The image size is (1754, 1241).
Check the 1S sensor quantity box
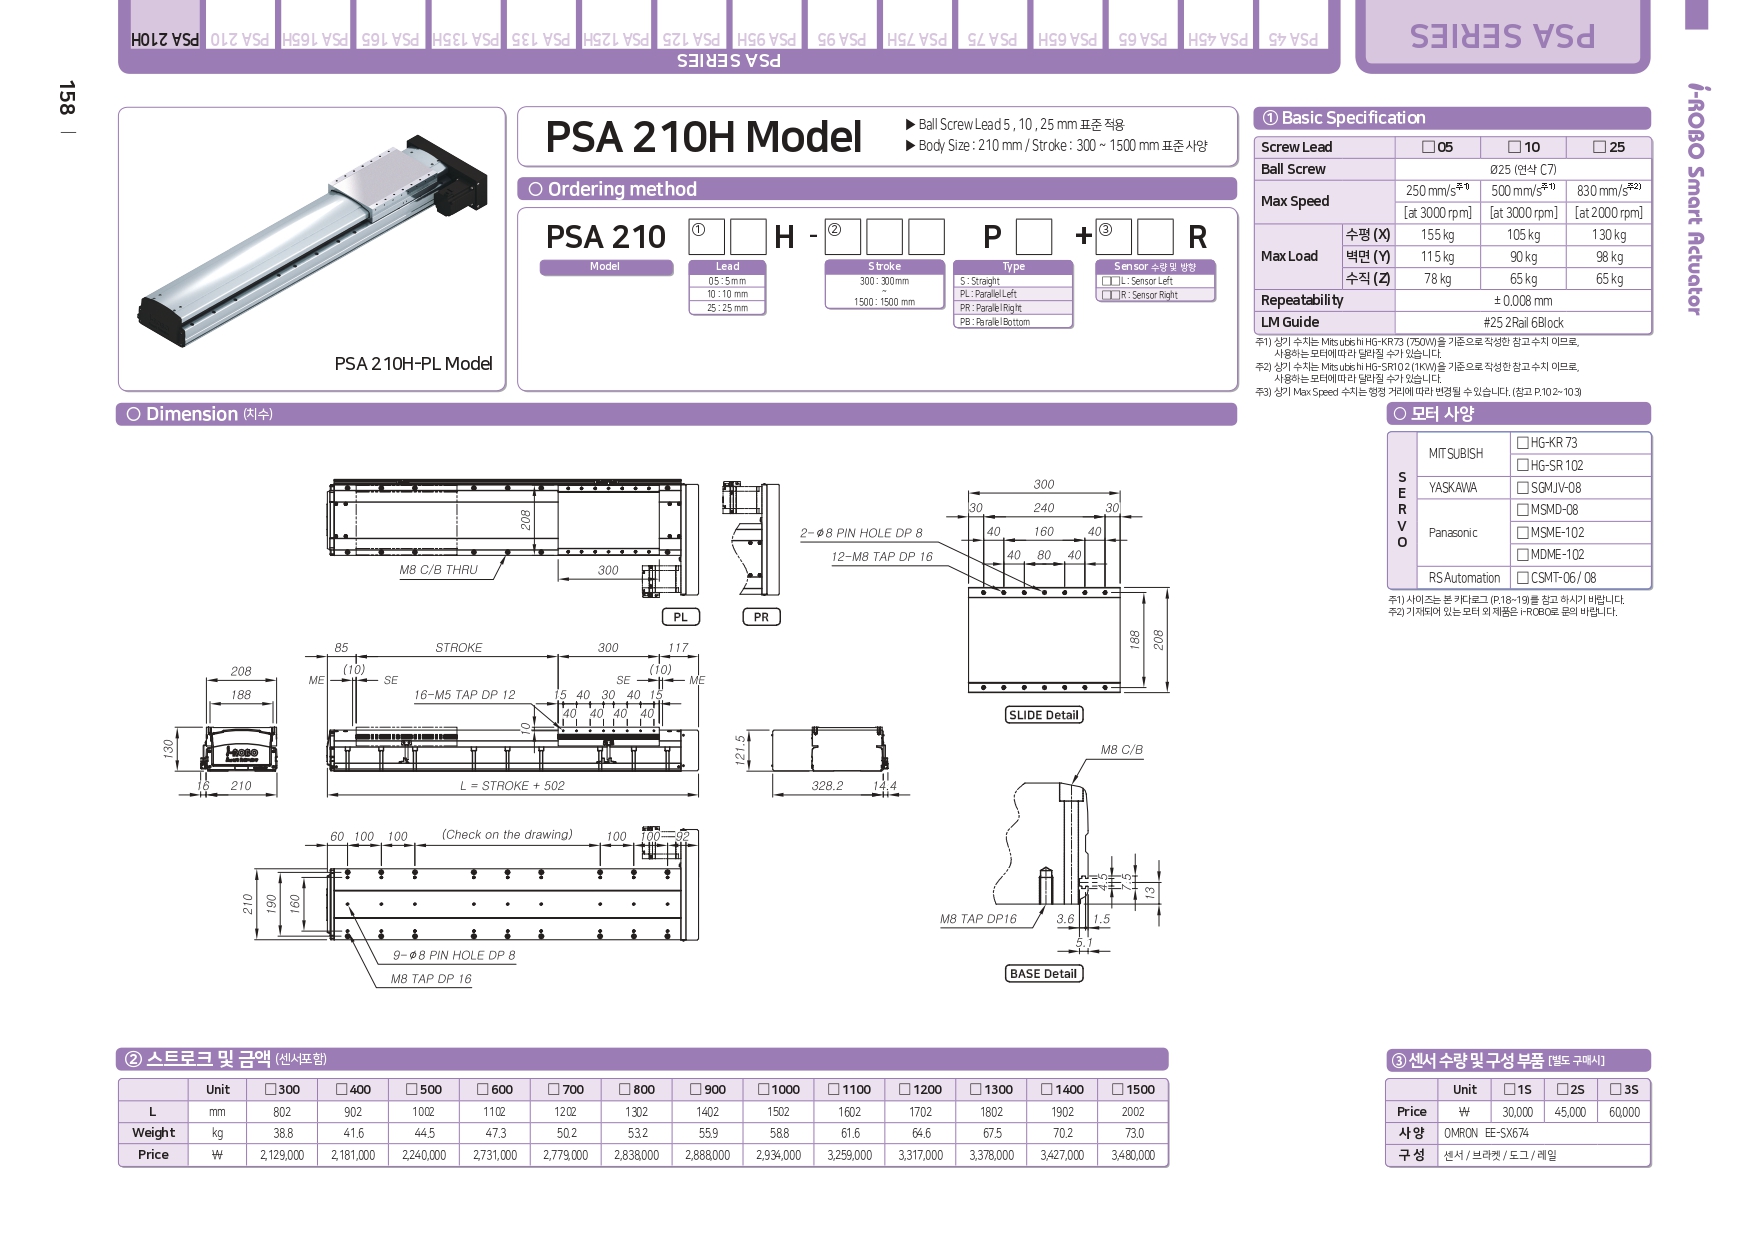point(1510,1089)
